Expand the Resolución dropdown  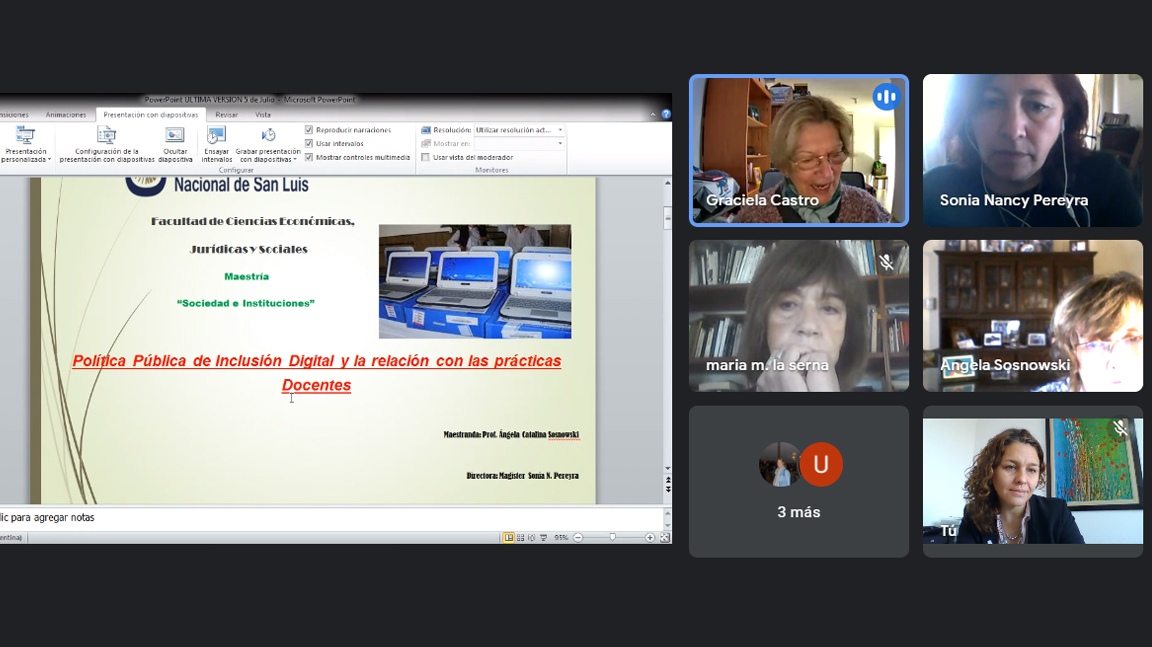pyautogui.click(x=560, y=130)
